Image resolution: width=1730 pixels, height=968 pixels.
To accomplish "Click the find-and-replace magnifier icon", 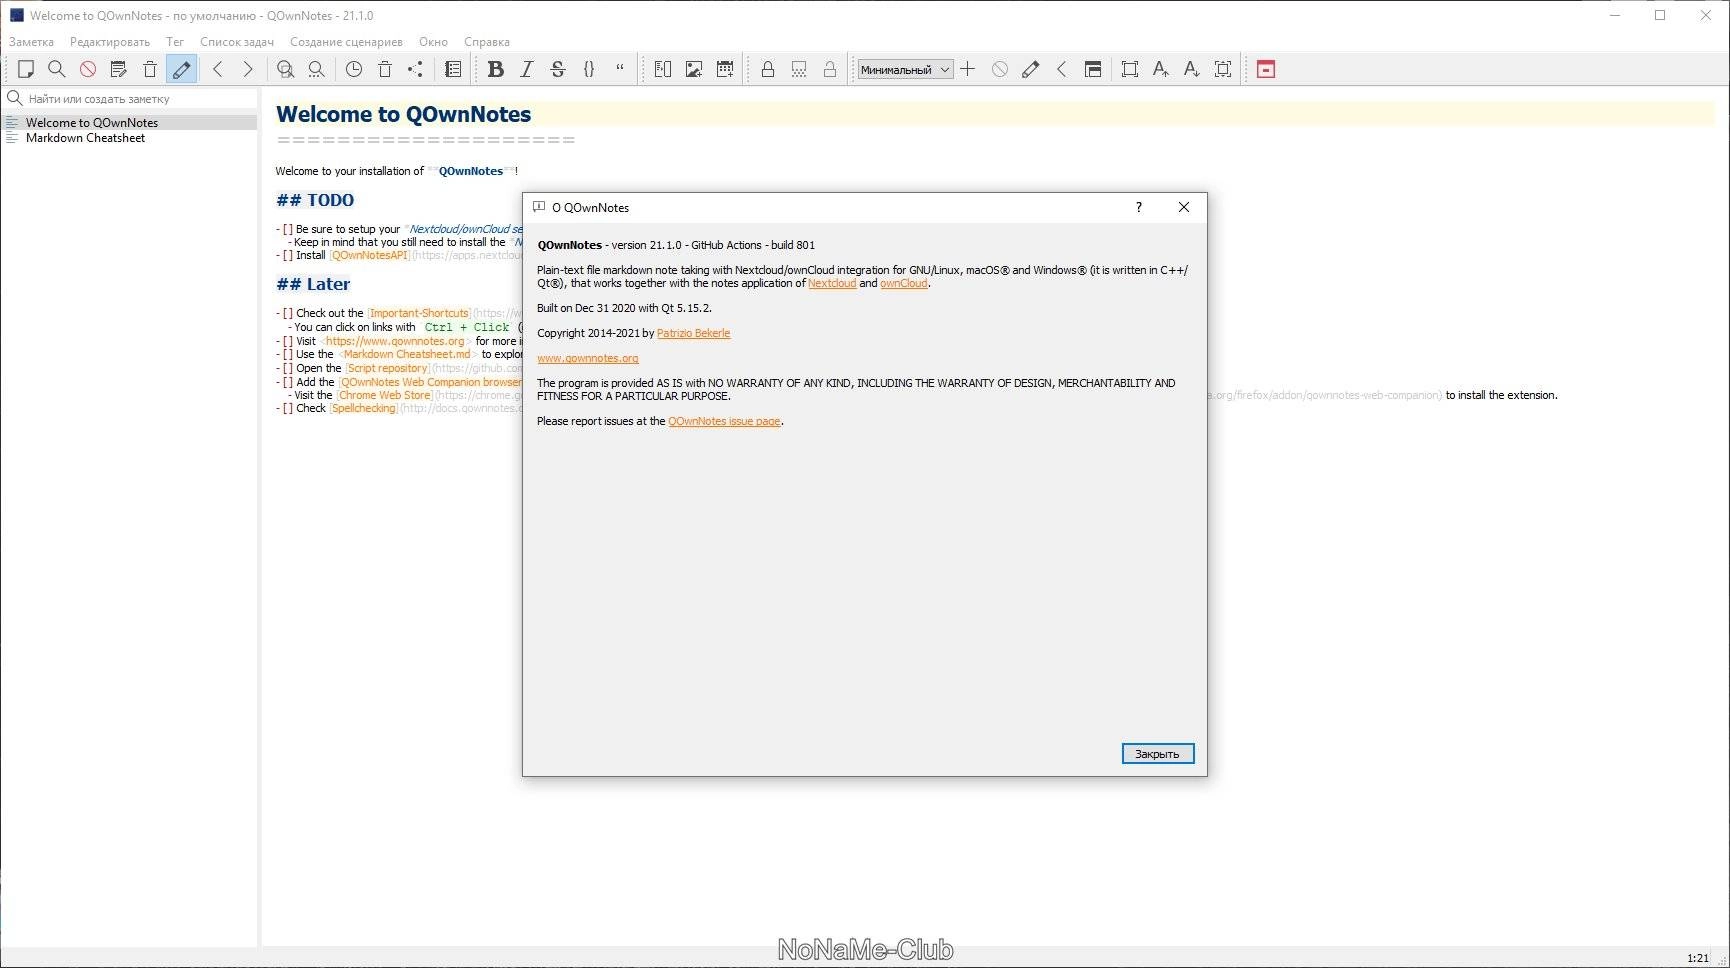I will [x=285, y=69].
